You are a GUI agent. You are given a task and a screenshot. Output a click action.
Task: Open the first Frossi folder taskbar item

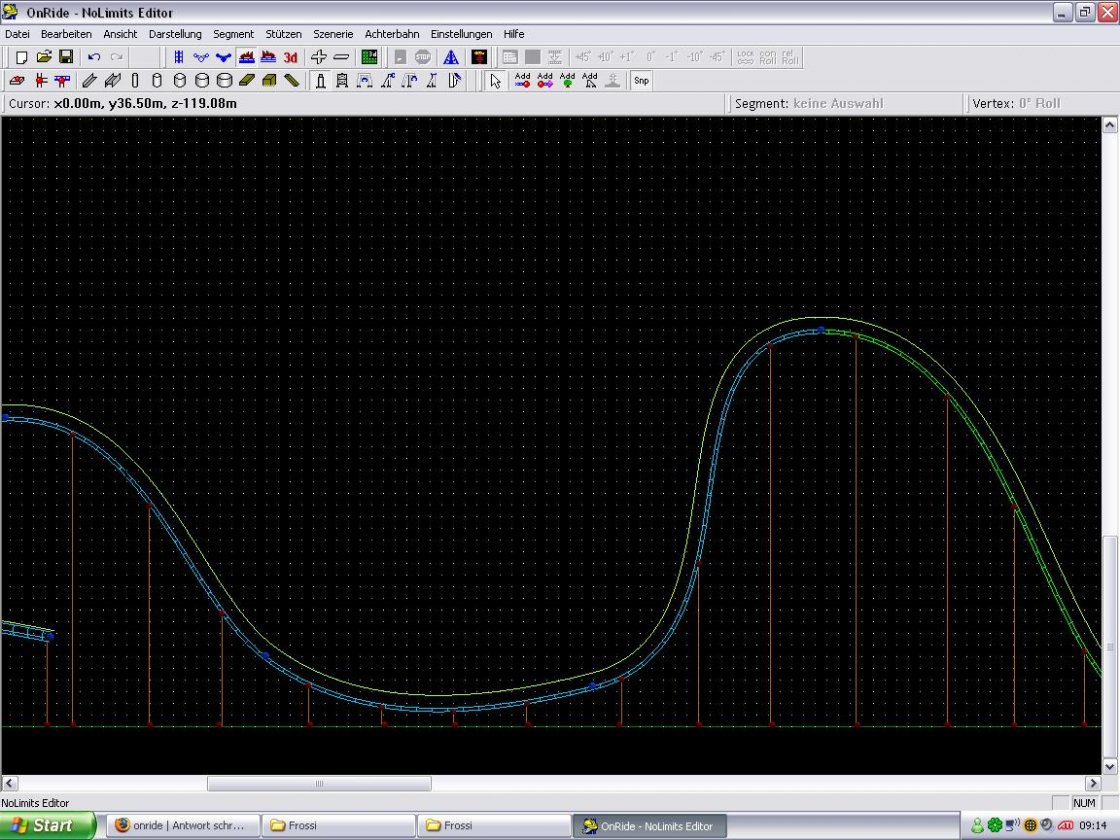[339, 826]
